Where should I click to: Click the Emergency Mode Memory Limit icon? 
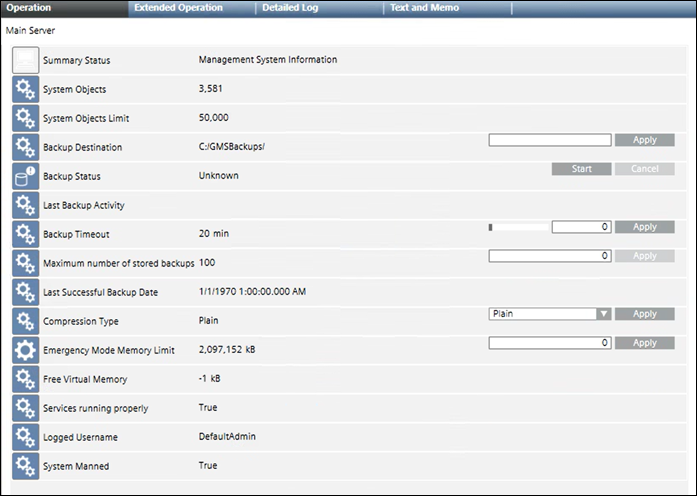coord(25,350)
